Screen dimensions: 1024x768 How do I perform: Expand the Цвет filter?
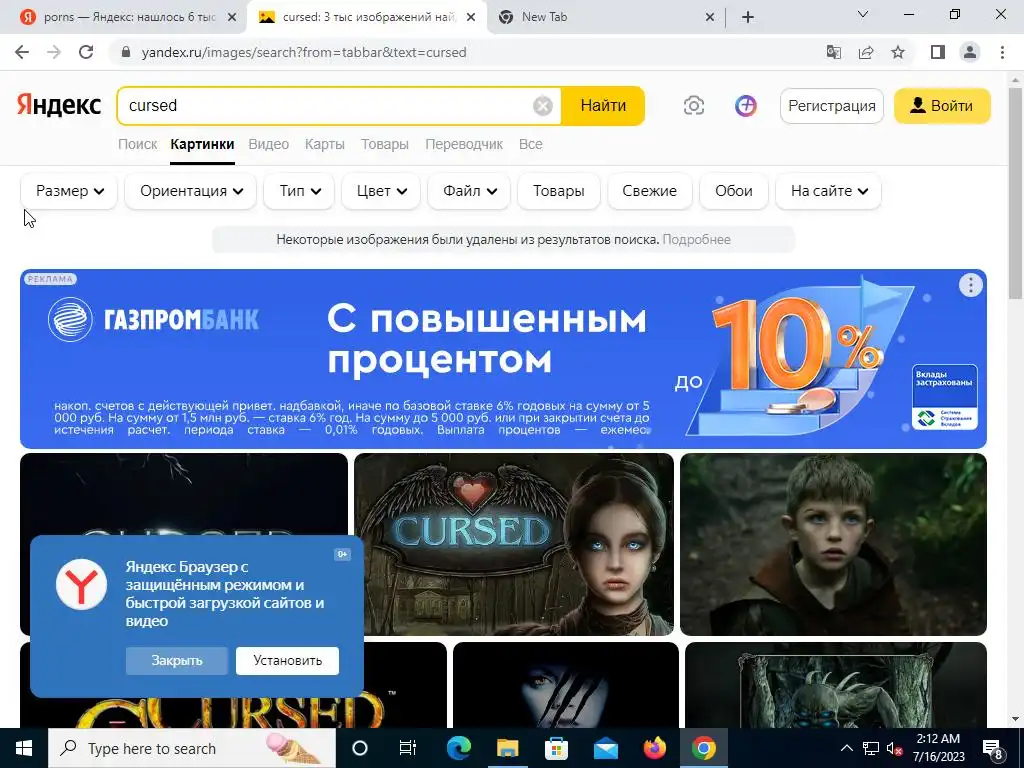(381, 191)
